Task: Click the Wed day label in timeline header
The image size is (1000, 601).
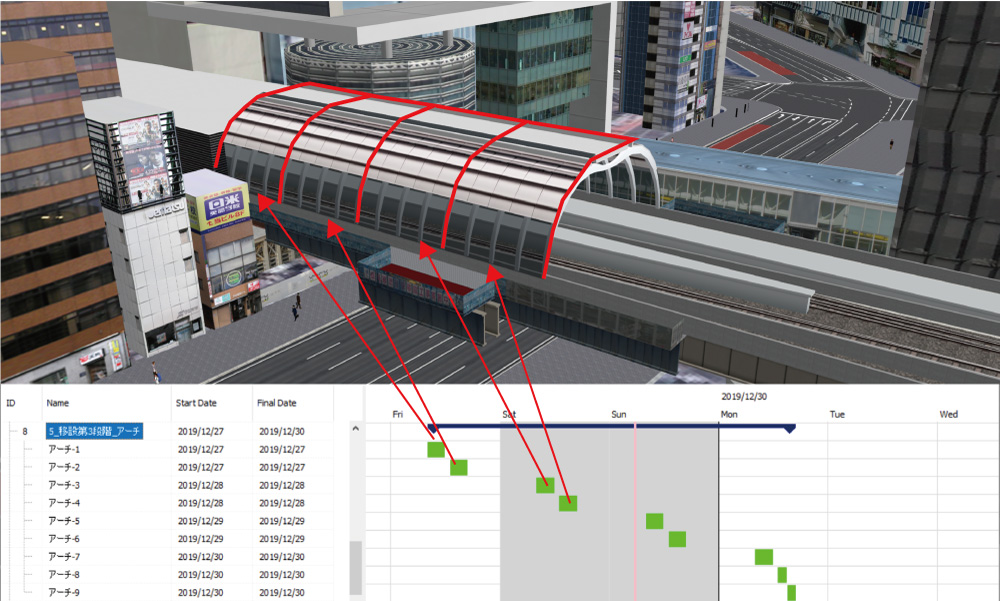Action: (x=948, y=414)
